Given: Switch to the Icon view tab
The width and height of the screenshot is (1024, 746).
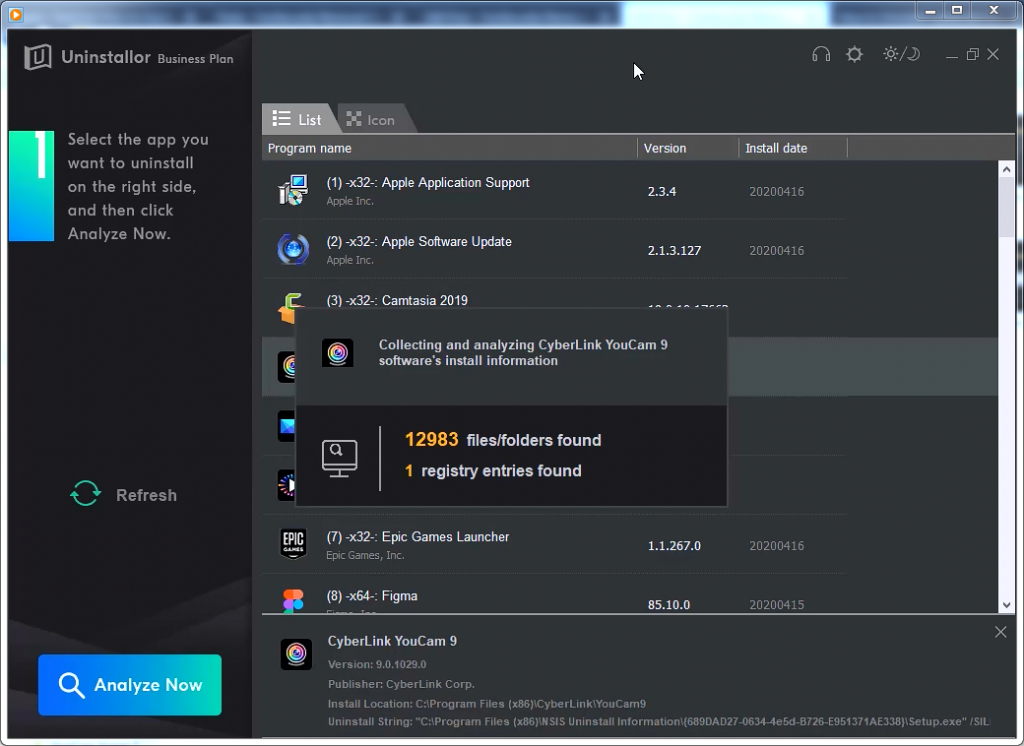Looking at the screenshot, I should [x=371, y=120].
